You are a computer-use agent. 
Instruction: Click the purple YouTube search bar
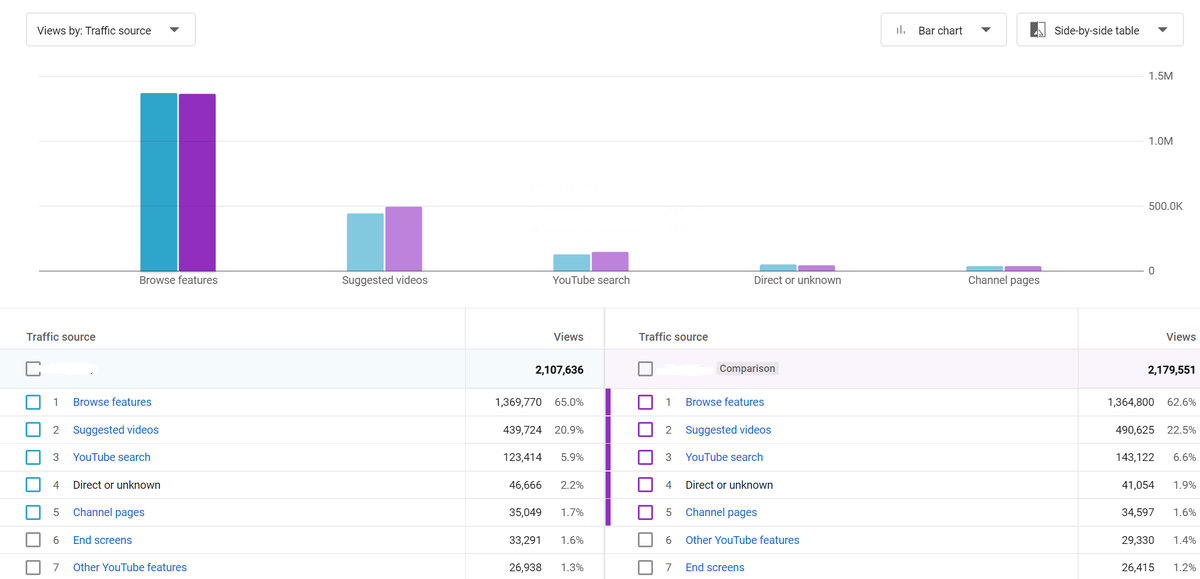click(x=610, y=261)
